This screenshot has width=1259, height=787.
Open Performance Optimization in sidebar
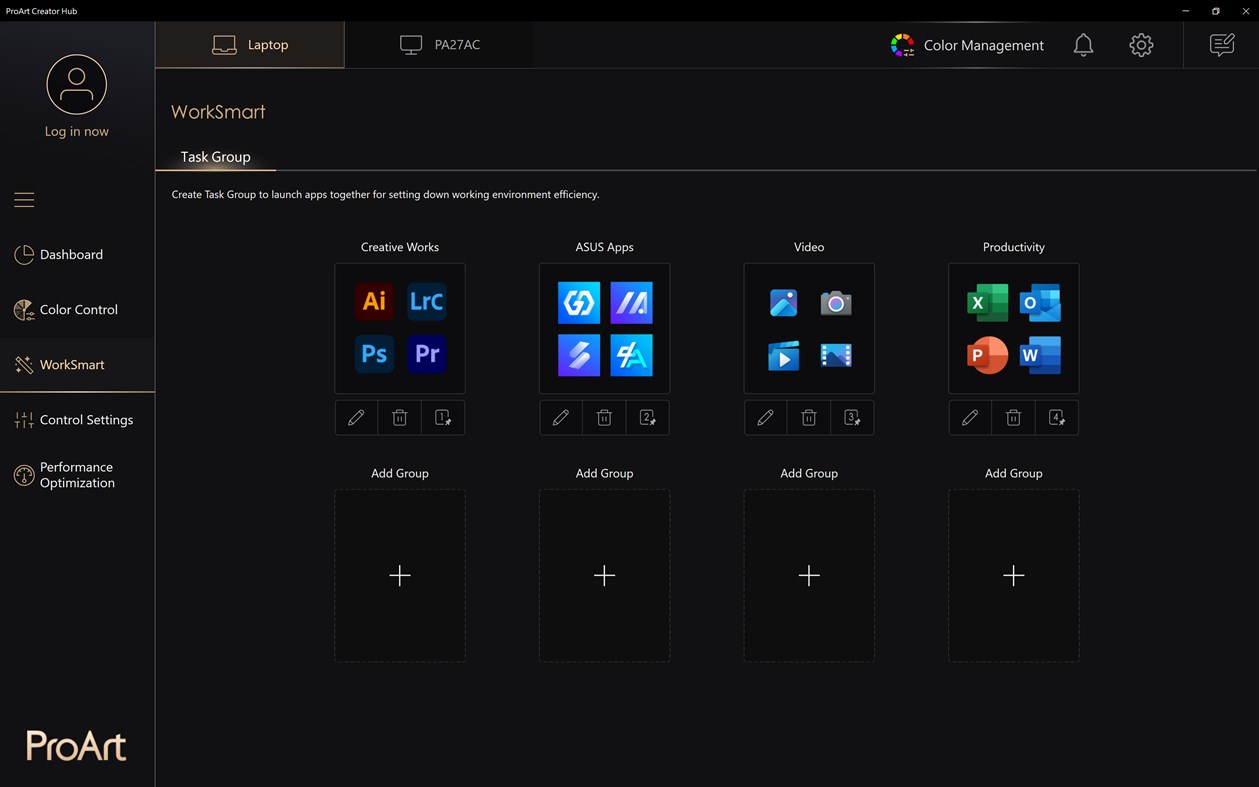[x=77, y=475]
